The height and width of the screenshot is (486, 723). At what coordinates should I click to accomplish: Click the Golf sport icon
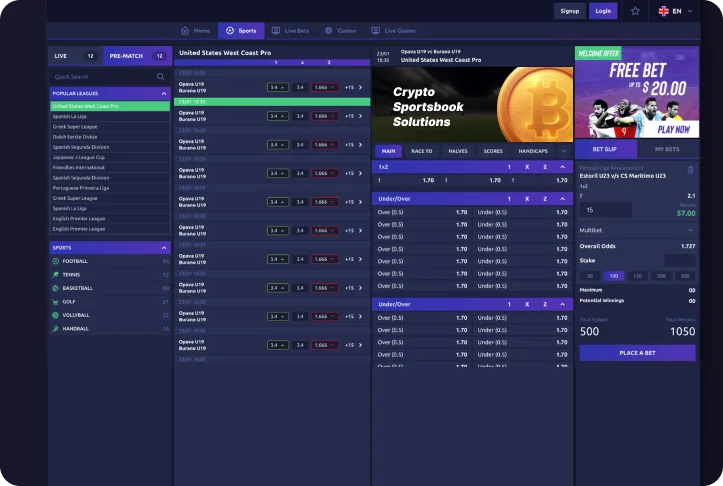pyautogui.click(x=56, y=302)
